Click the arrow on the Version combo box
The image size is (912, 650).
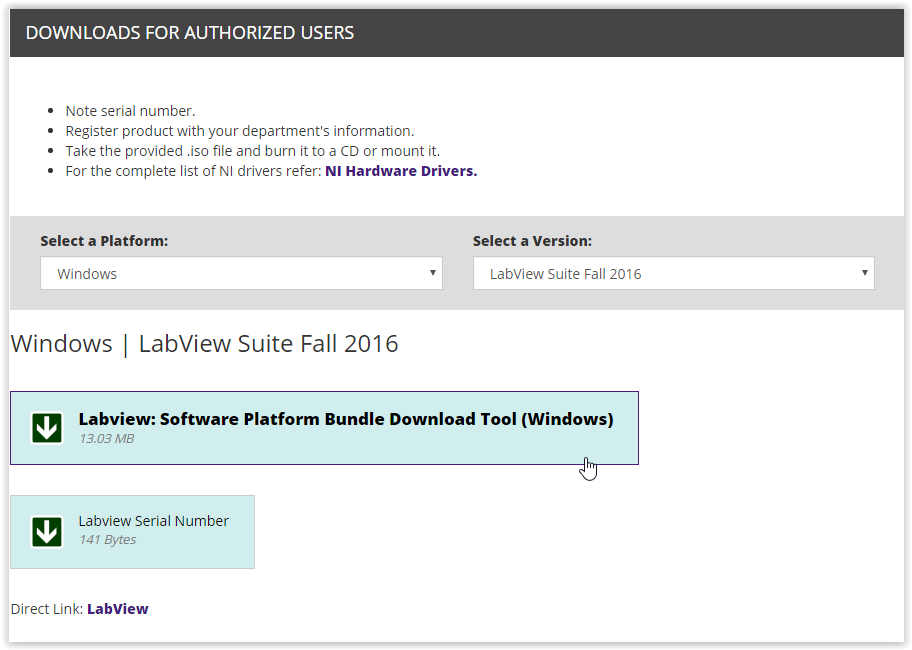(864, 273)
